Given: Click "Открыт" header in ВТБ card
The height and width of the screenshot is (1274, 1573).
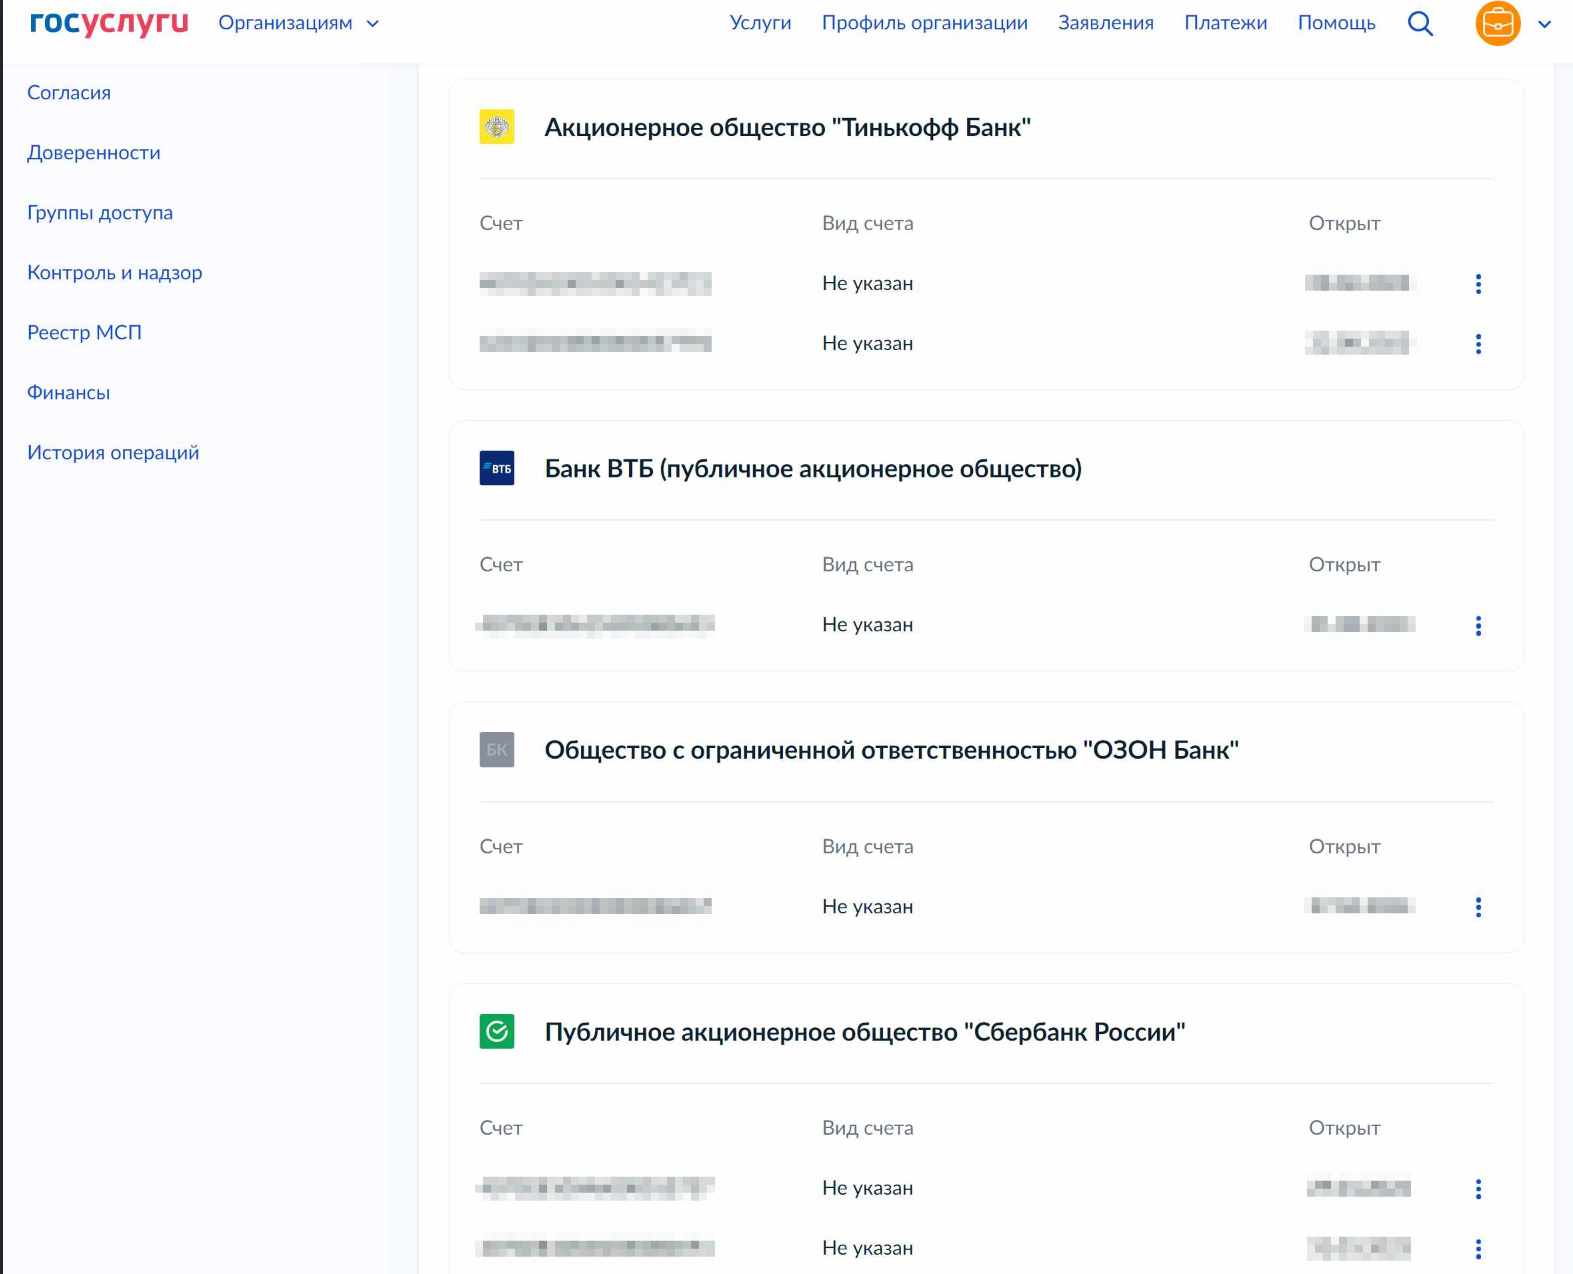Looking at the screenshot, I should point(1344,565).
